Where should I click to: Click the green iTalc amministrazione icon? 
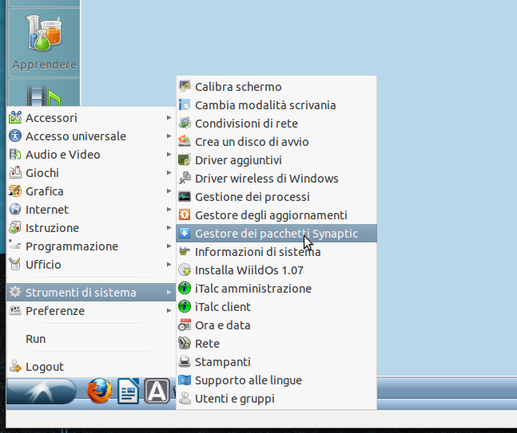[184, 288]
